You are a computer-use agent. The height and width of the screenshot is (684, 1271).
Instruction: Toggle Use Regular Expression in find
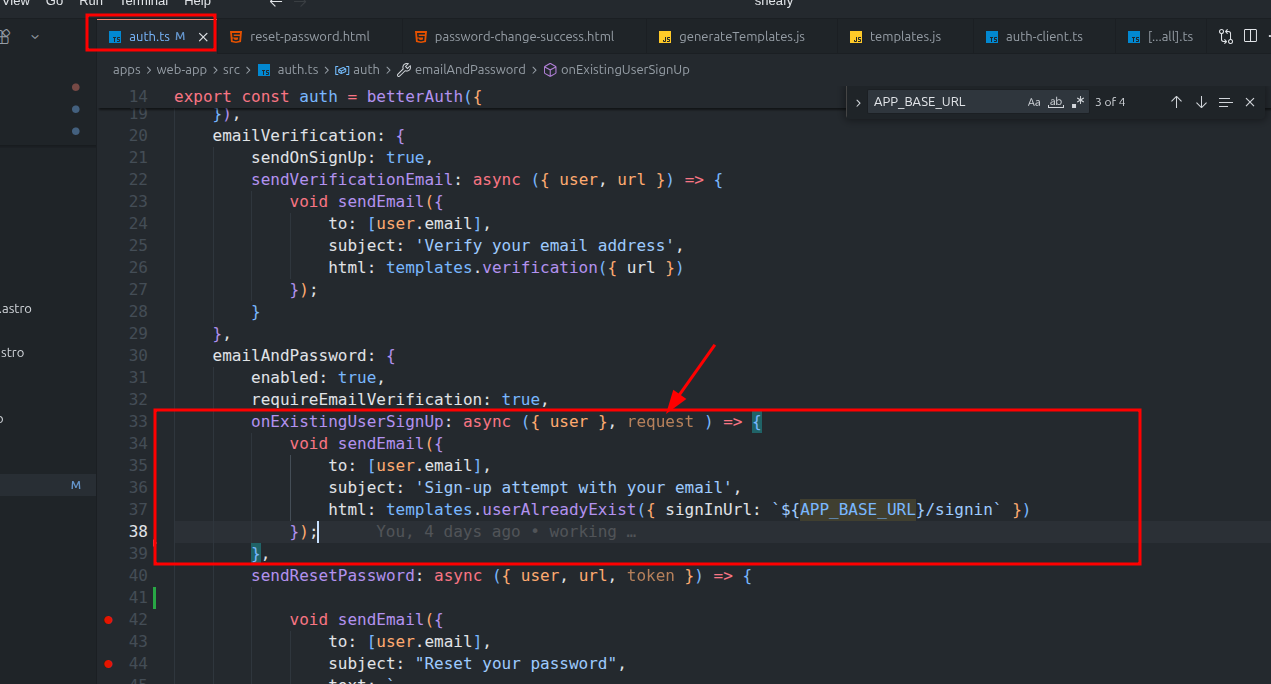(x=1078, y=102)
